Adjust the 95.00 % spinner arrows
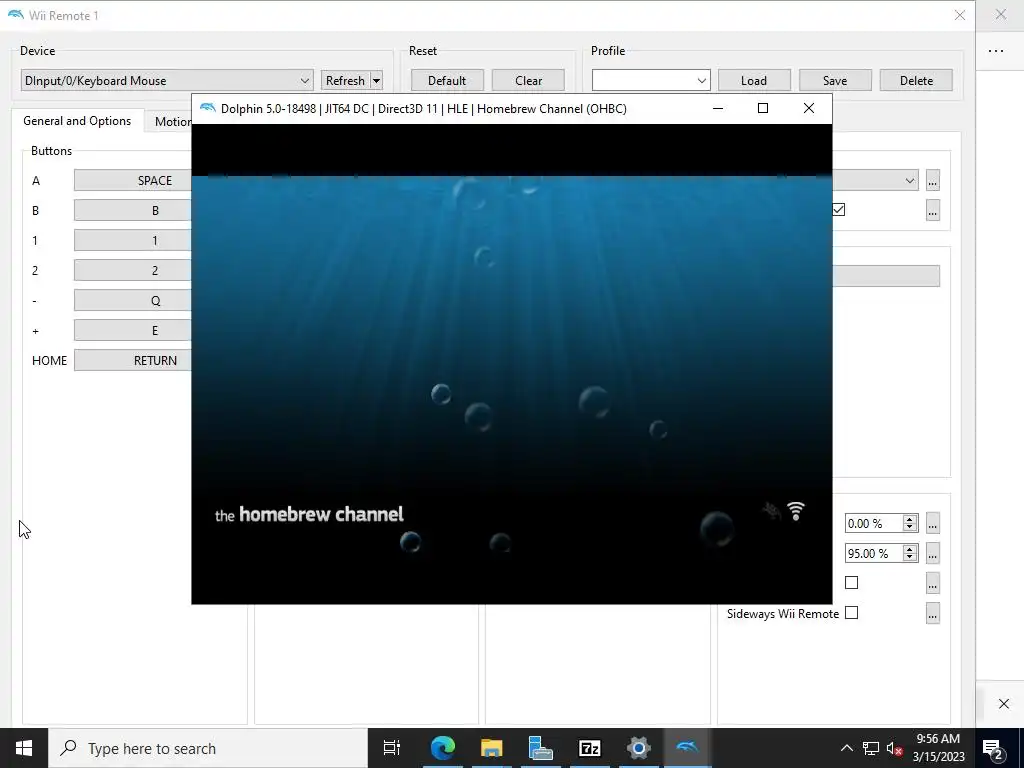The image size is (1024, 768). pyautogui.click(x=910, y=553)
